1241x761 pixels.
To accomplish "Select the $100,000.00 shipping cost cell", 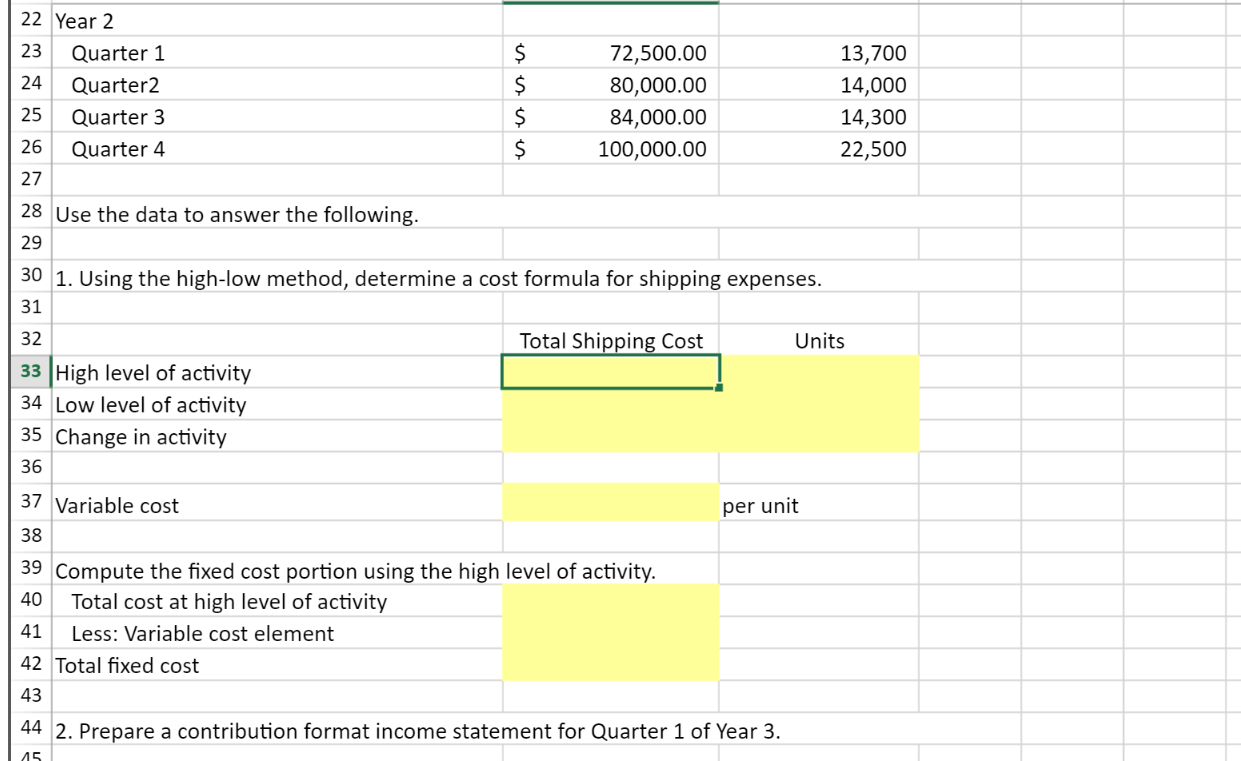I will pyautogui.click(x=610, y=150).
